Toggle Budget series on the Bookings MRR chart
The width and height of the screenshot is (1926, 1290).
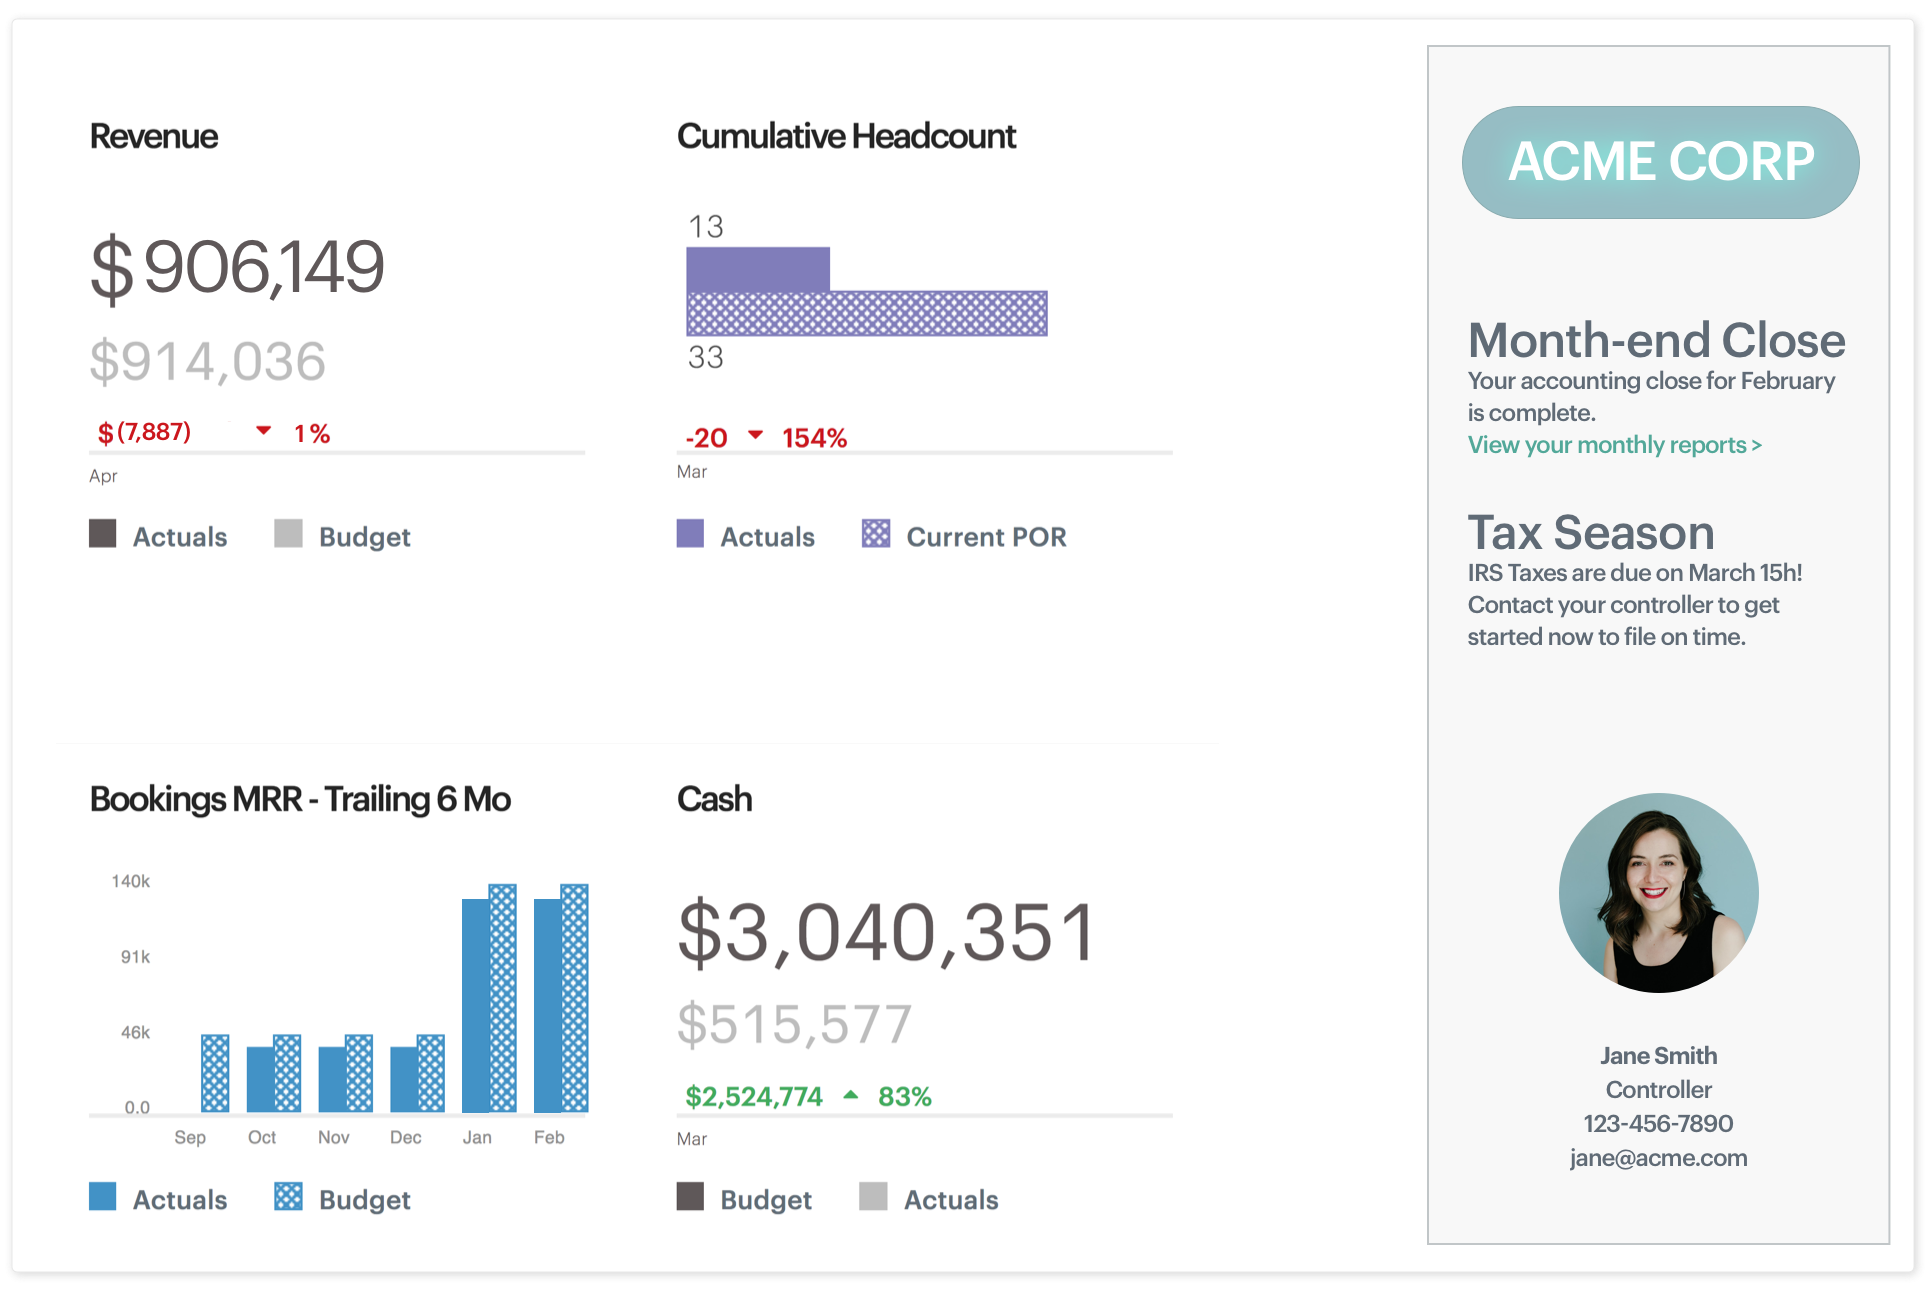coord(364,1199)
